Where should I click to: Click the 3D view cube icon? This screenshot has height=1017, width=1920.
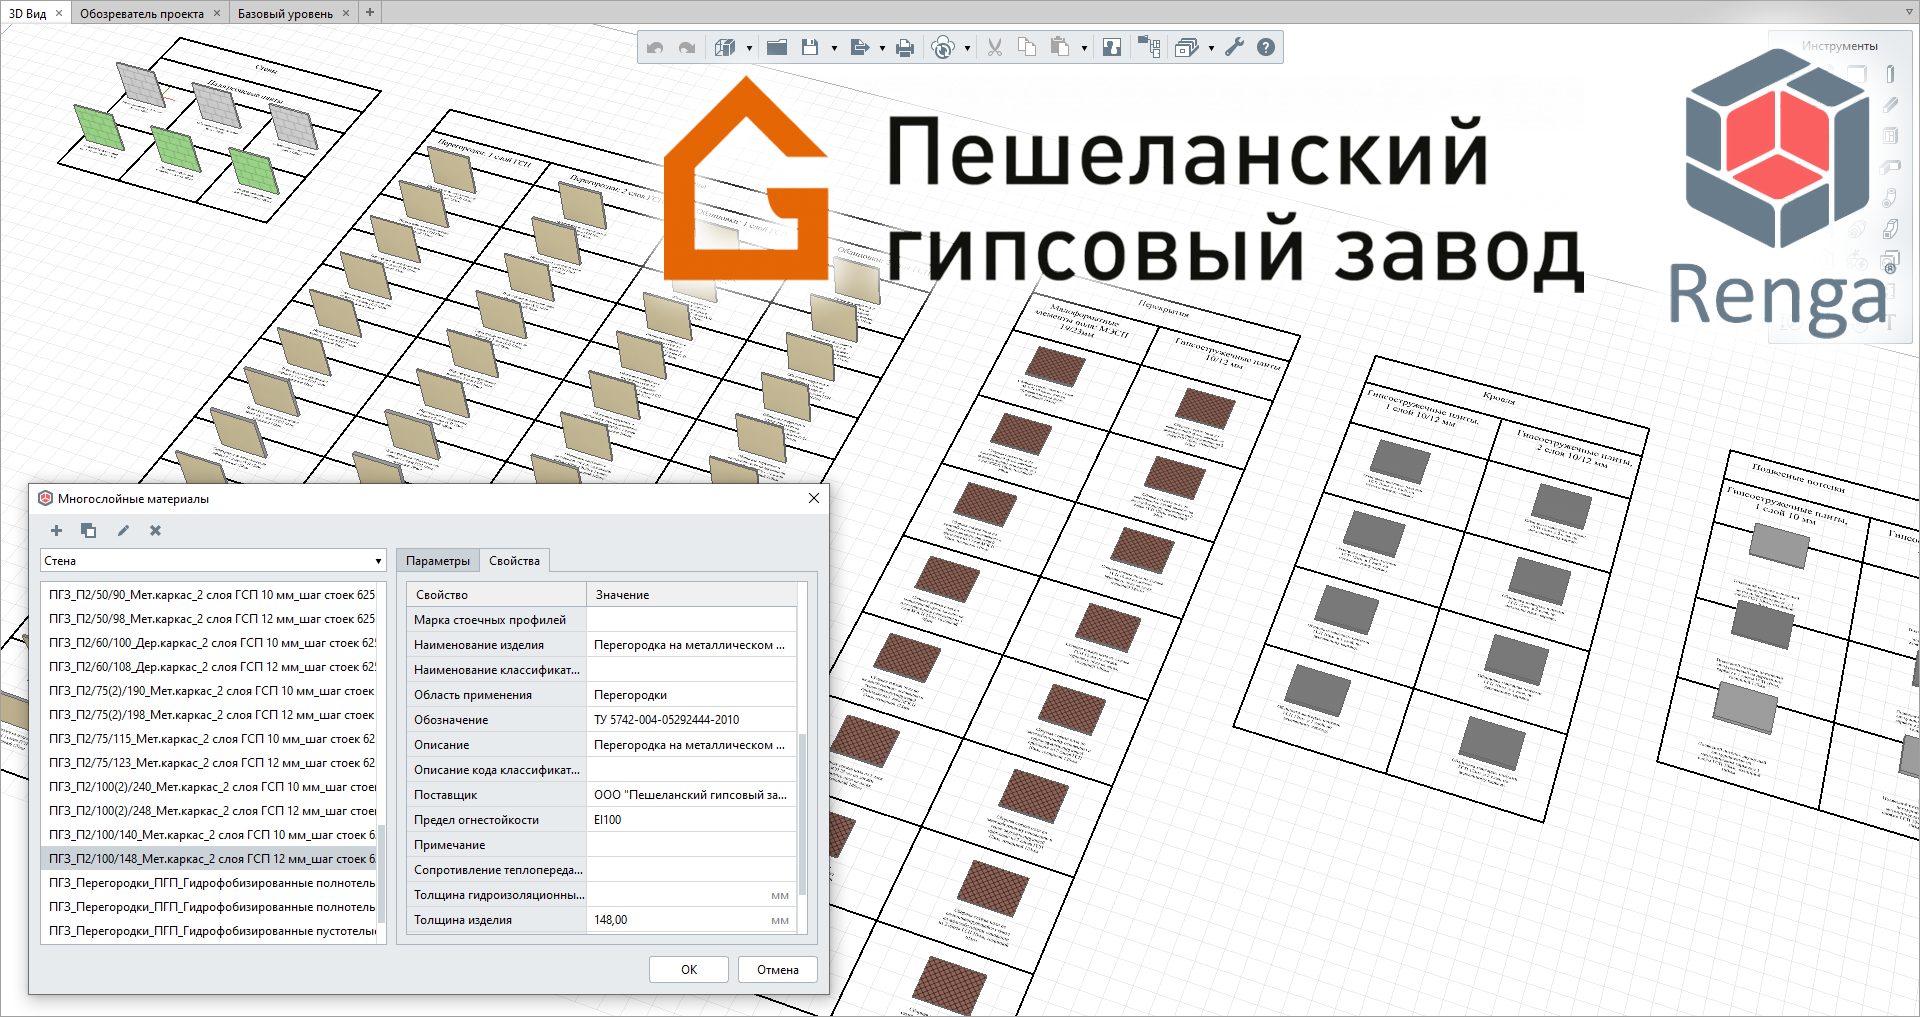[x=725, y=47]
